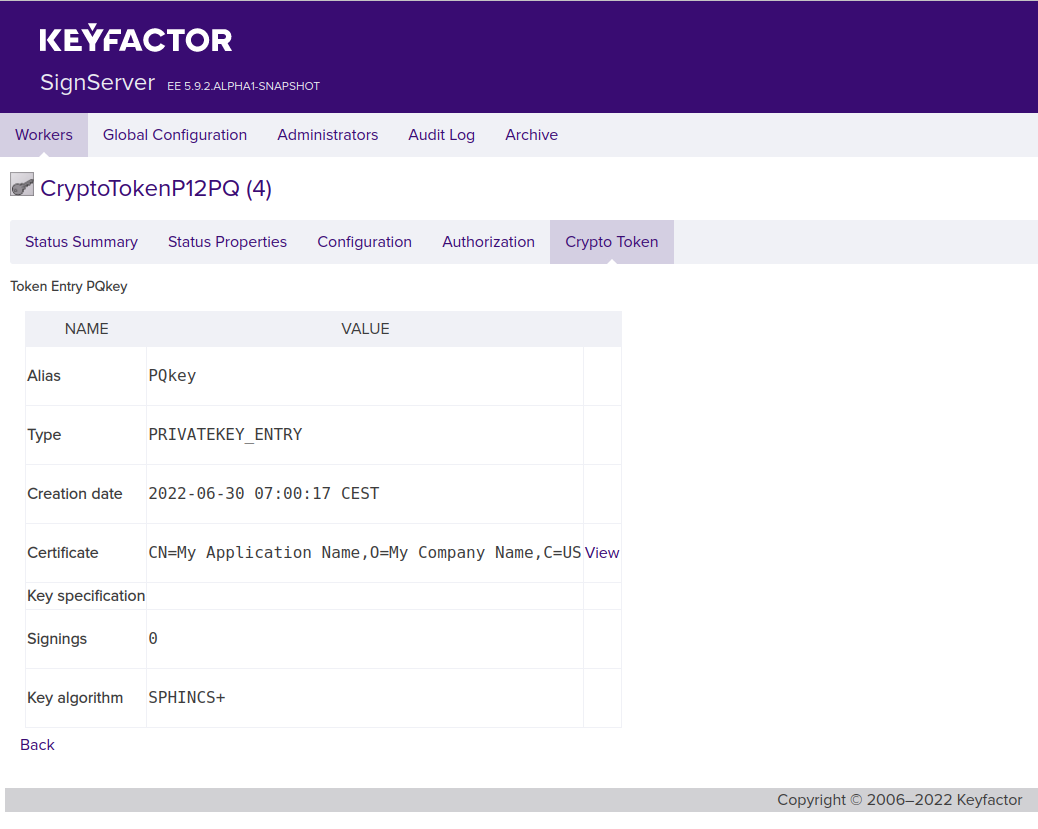
Task: Click the Back link below table
Action: click(37, 745)
